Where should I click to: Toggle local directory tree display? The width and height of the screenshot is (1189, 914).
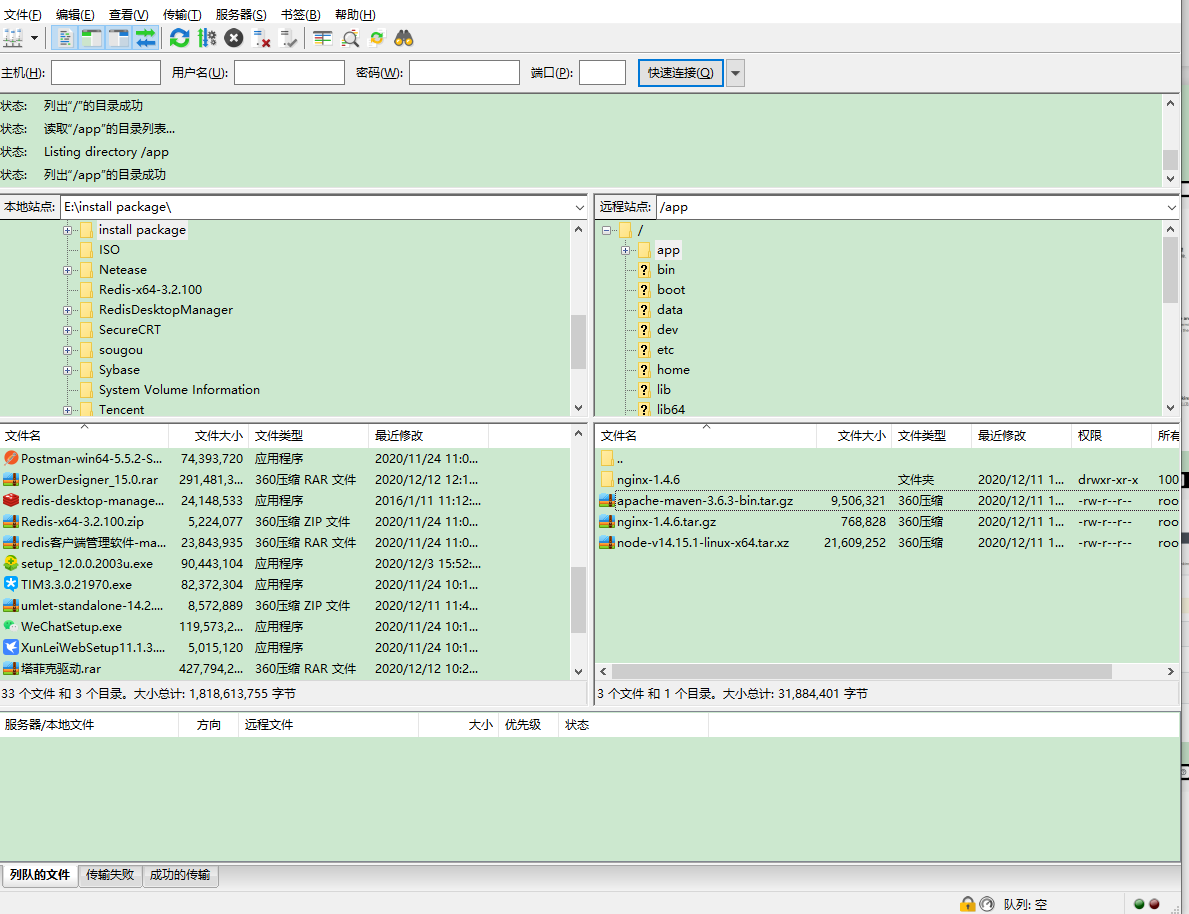[92, 38]
